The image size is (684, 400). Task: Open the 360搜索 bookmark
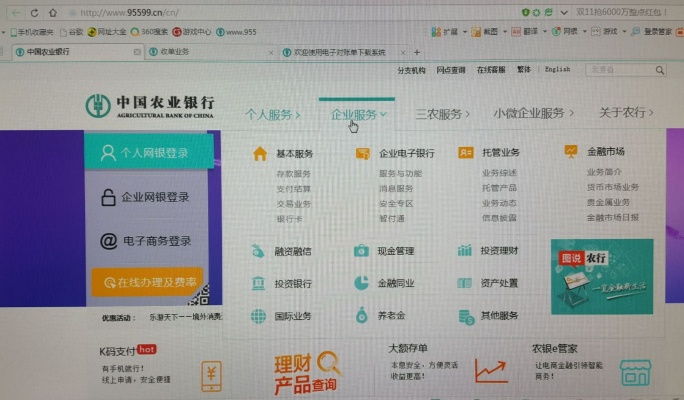149,32
